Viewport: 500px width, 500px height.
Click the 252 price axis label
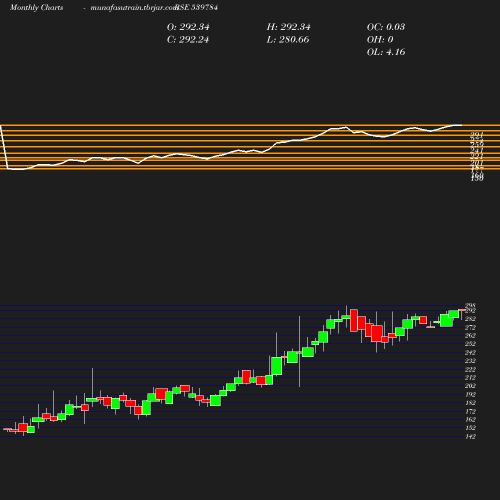[470, 344]
